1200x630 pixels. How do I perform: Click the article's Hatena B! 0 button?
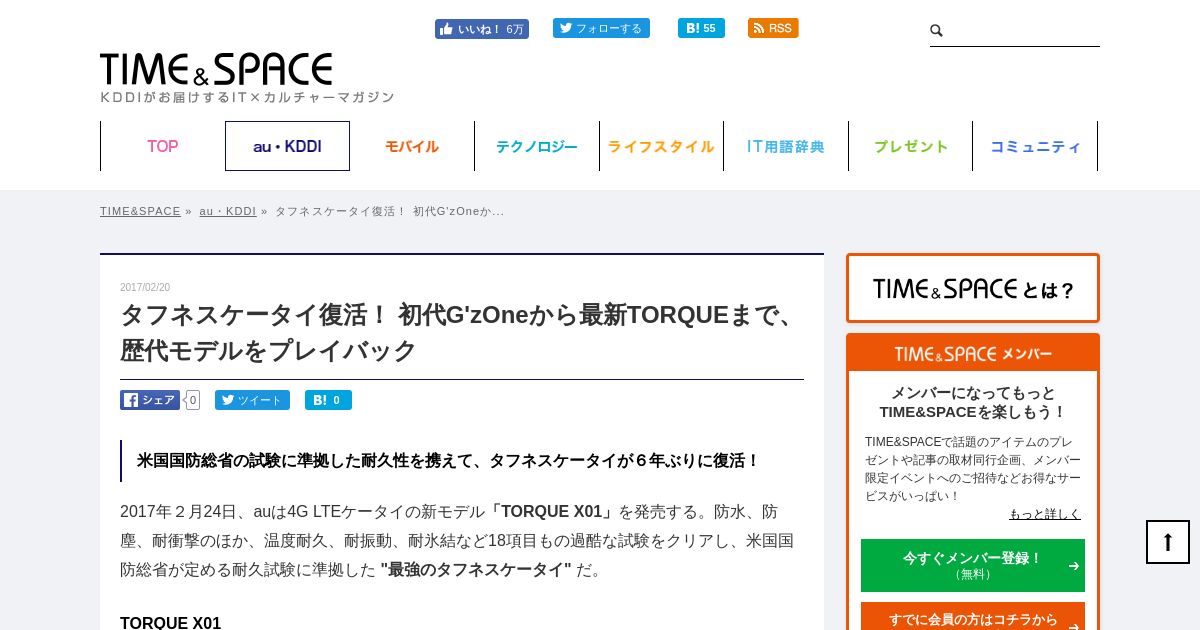pos(328,400)
